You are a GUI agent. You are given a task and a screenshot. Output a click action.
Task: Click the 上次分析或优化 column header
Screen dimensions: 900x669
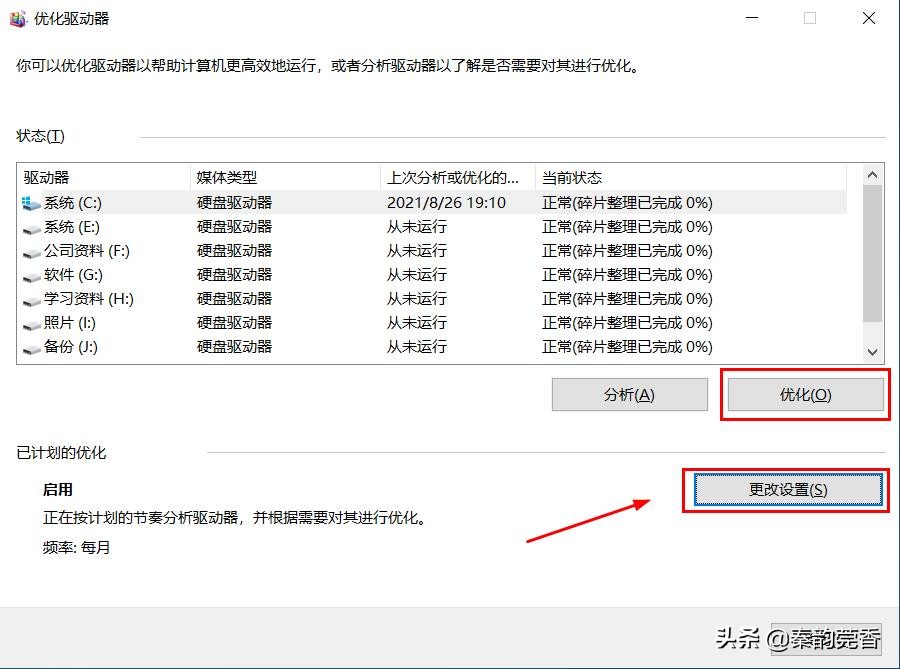click(450, 176)
